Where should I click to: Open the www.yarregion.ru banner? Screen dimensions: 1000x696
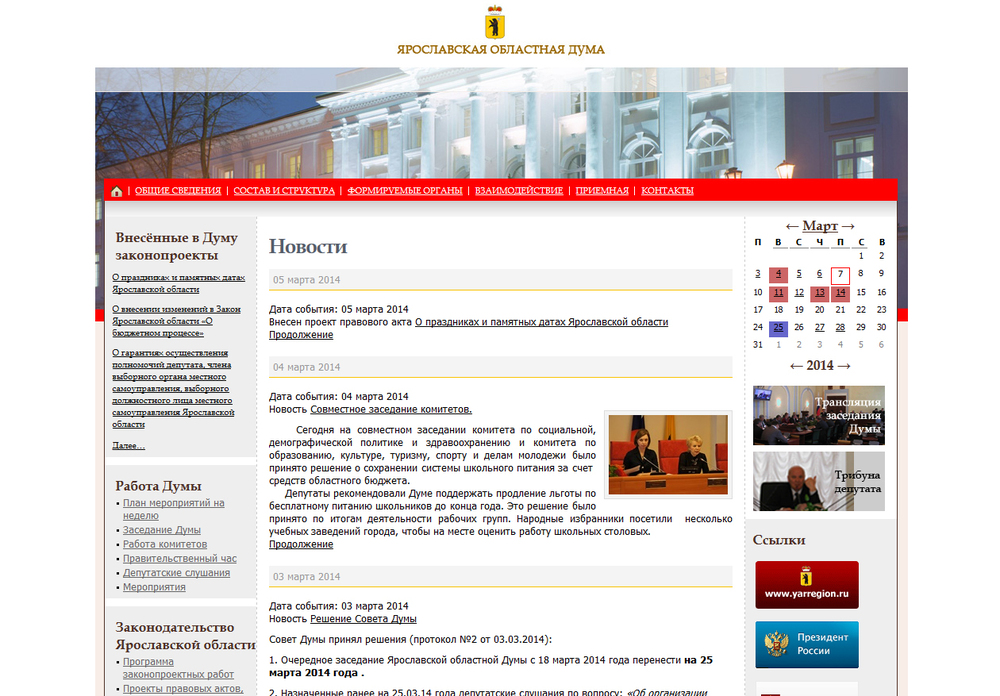click(x=807, y=585)
